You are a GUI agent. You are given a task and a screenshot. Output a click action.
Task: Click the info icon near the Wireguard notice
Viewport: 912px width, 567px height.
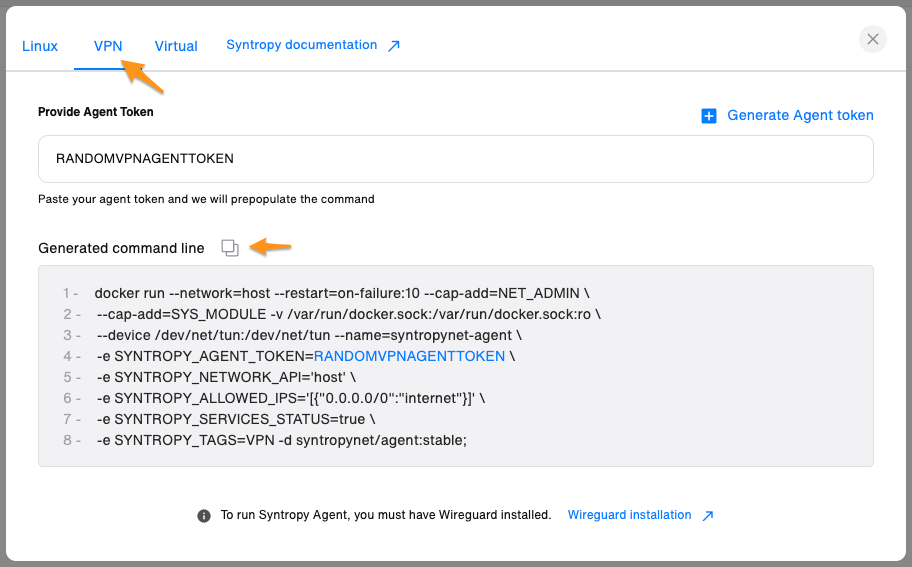click(x=204, y=516)
